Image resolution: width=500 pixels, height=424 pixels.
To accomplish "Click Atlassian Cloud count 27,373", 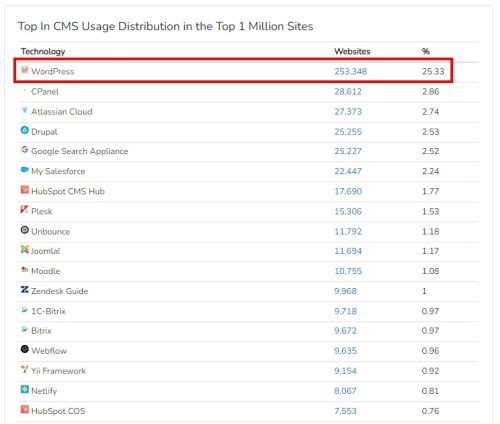I will 348,111.
